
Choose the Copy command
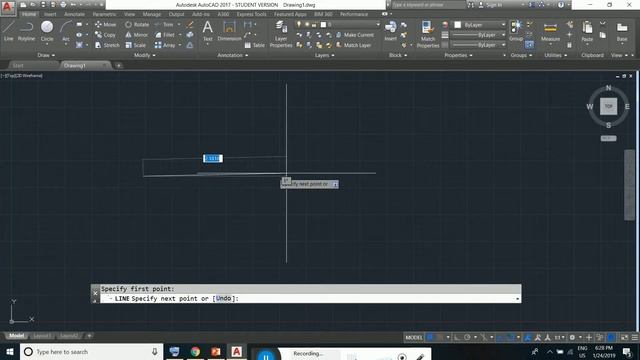(x=105, y=35)
